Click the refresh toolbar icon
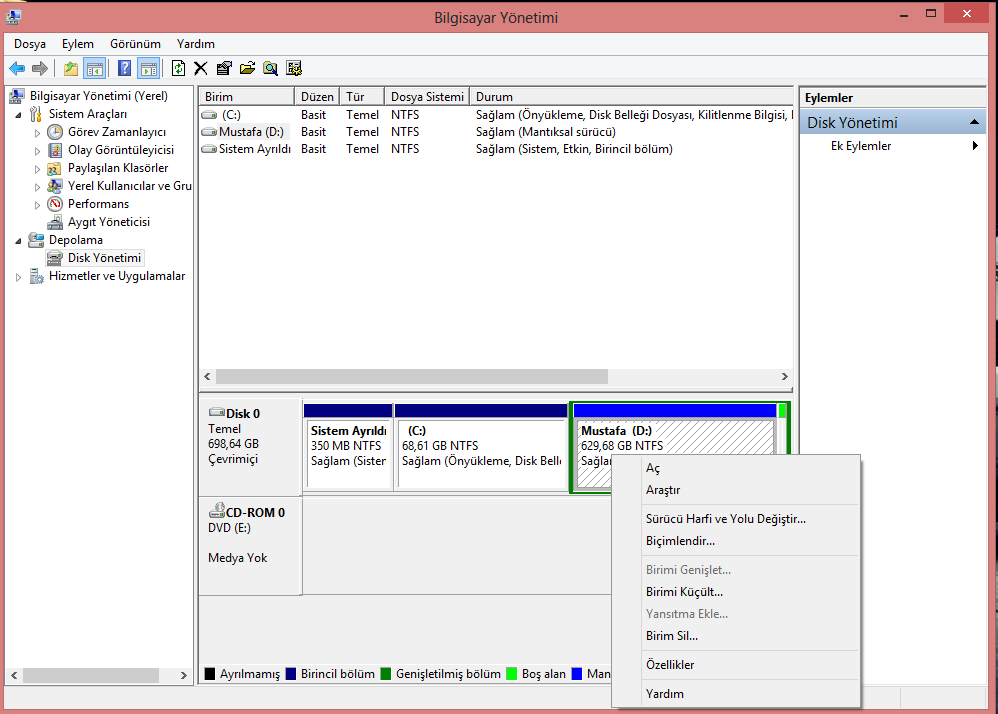998x714 pixels. pos(178,68)
